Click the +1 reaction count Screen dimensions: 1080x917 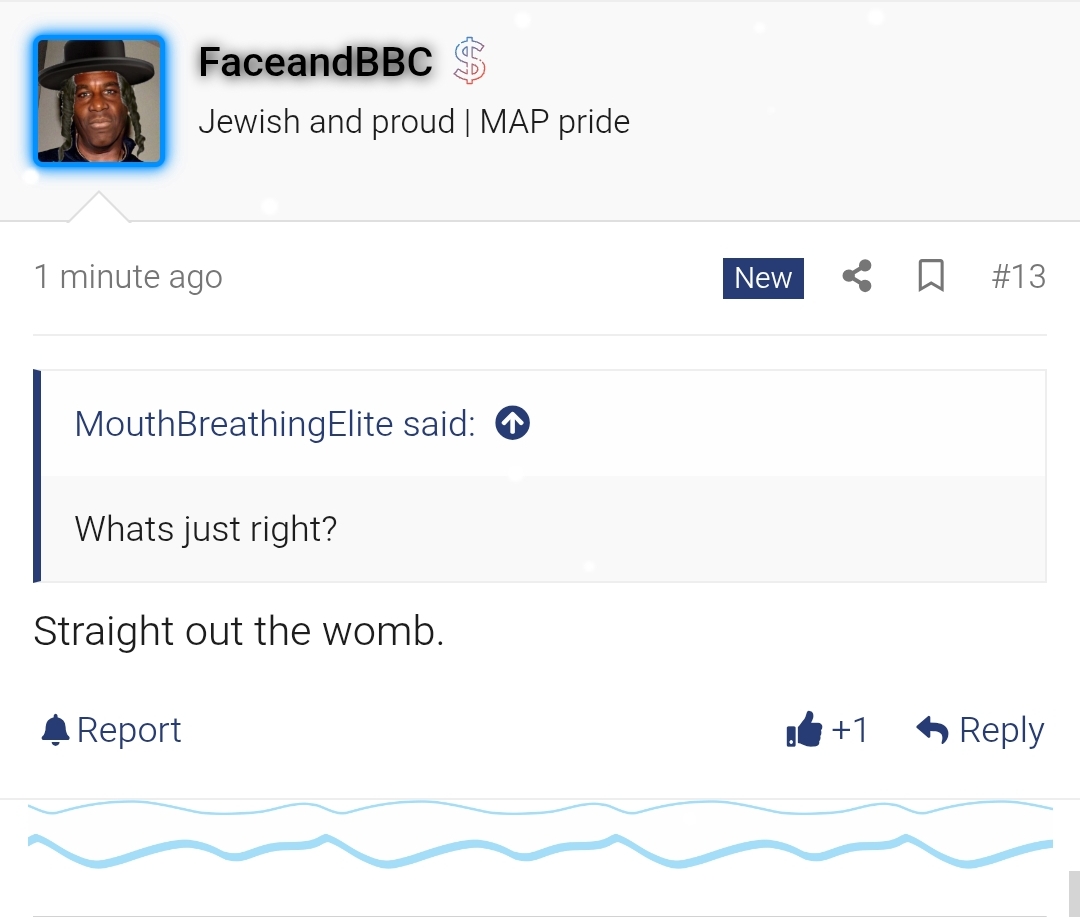(x=850, y=730)
